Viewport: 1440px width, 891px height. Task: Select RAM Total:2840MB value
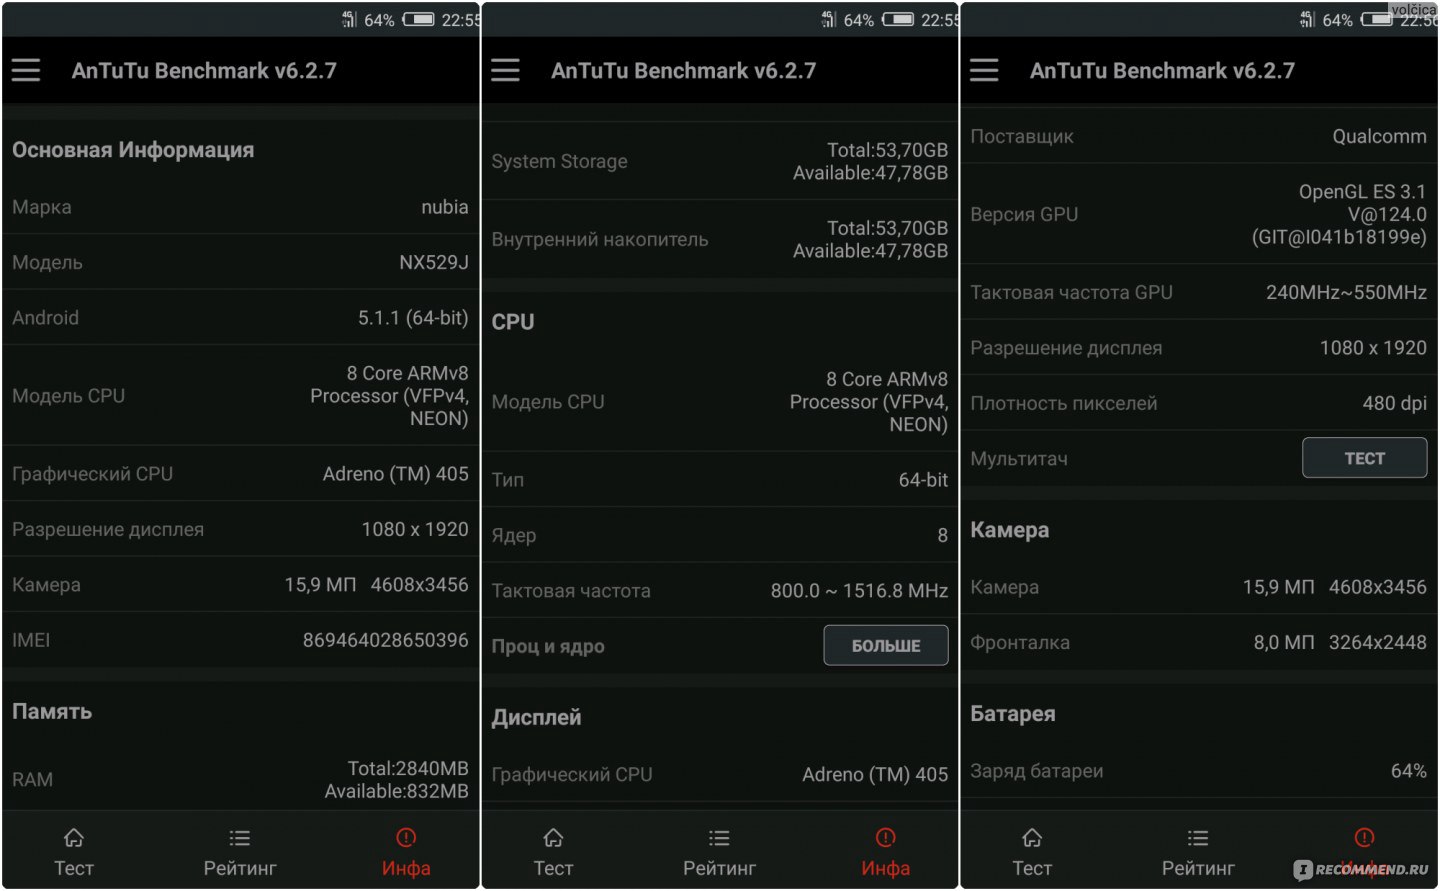[408, 768]
